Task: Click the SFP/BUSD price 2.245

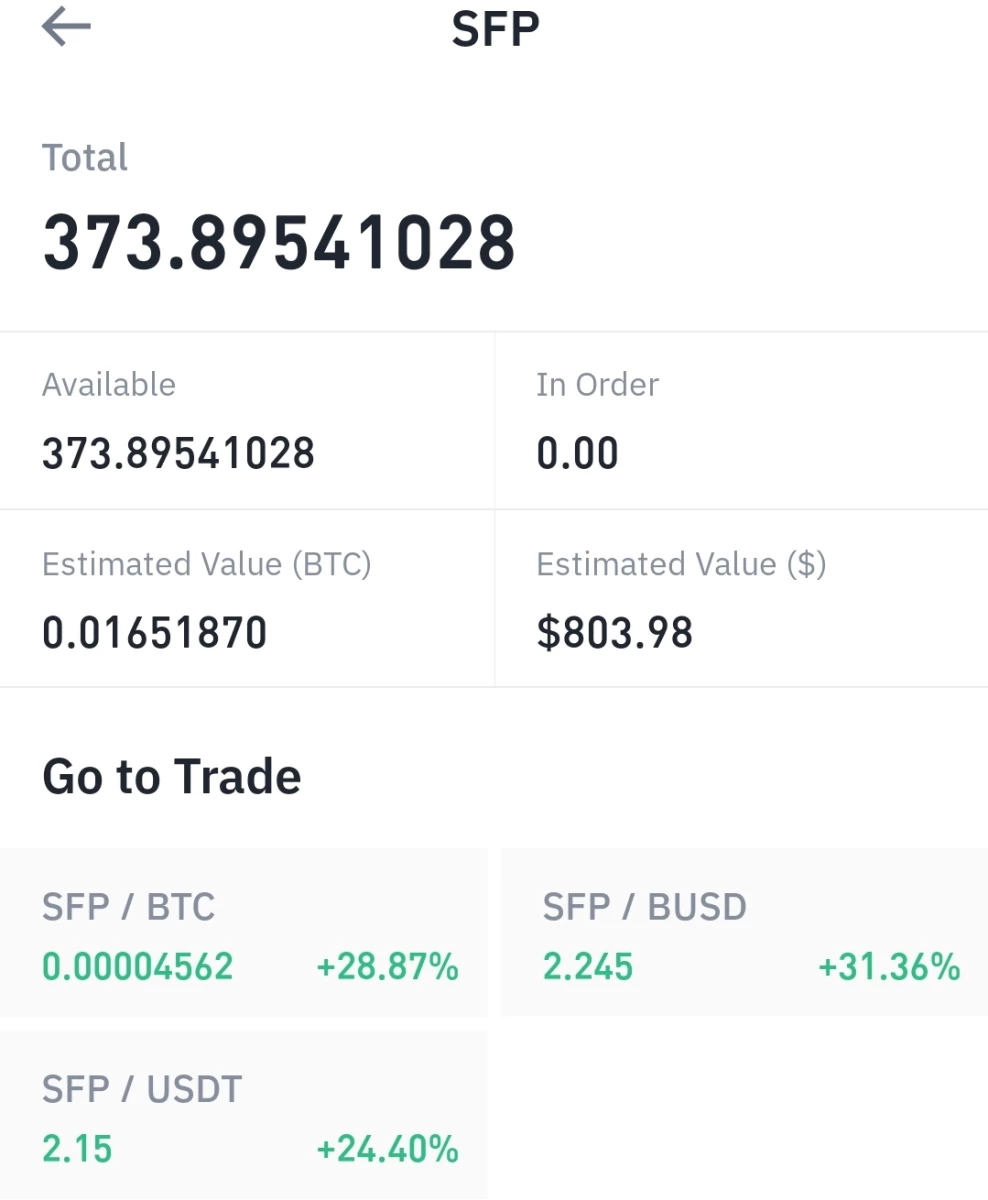Action: click(x=588, y=967)
